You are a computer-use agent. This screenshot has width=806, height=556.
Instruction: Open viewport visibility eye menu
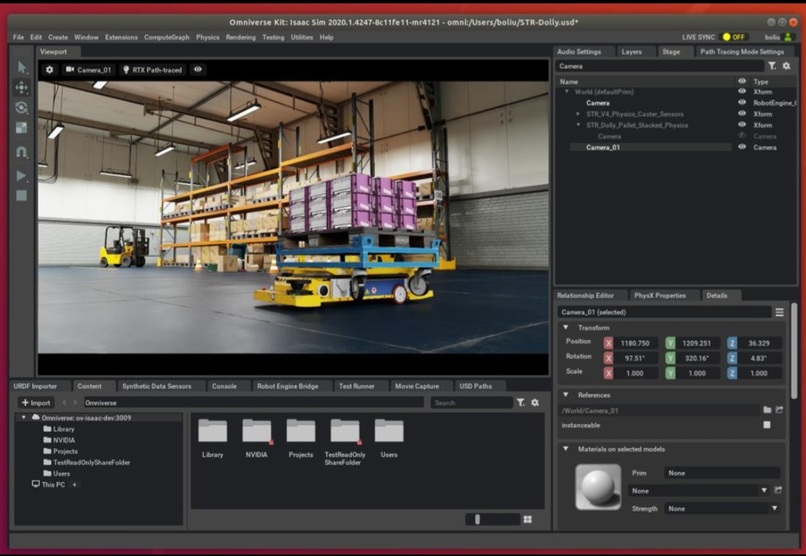[x=198, y=69]
